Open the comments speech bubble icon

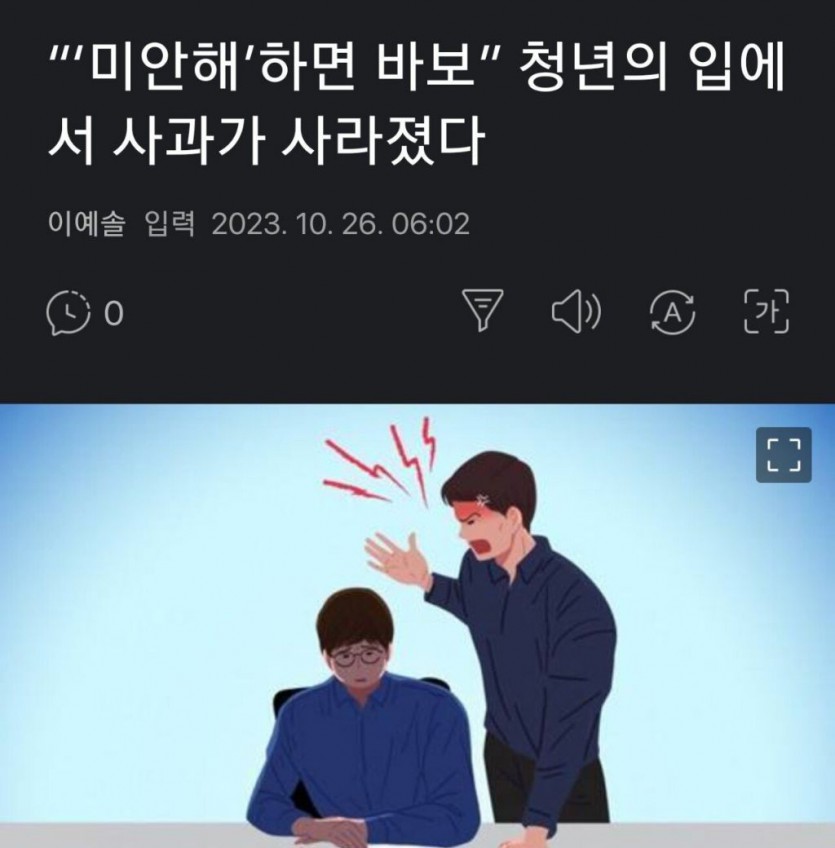pos(68,313)
